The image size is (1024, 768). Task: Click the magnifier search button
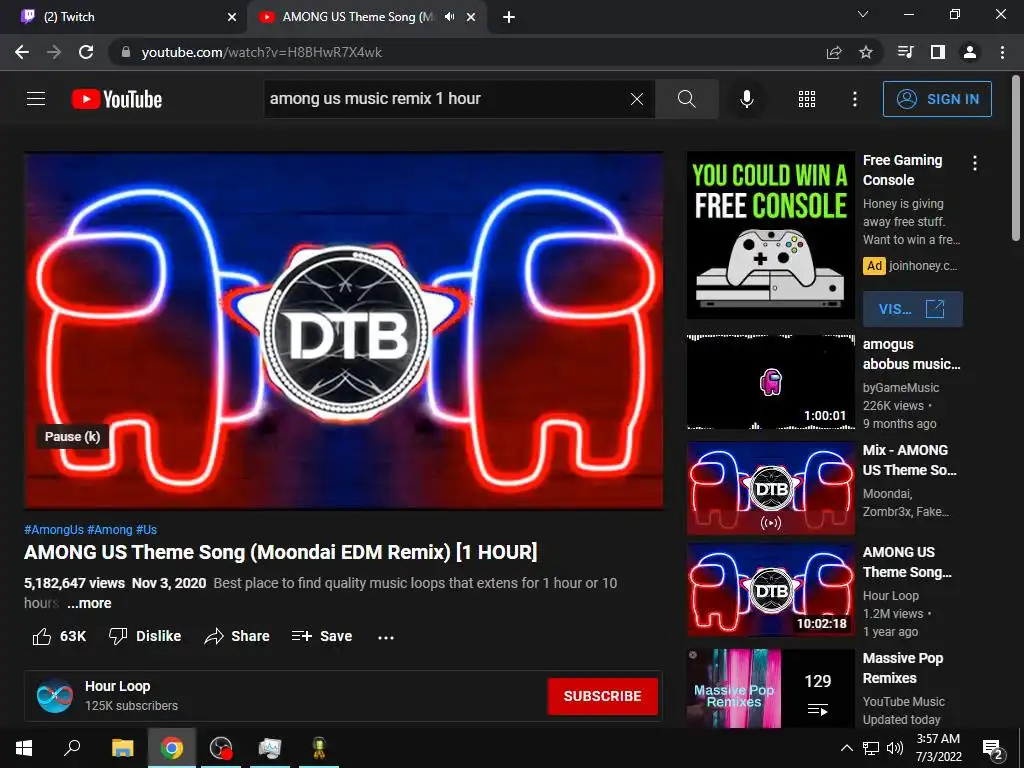tap(686, 99)
